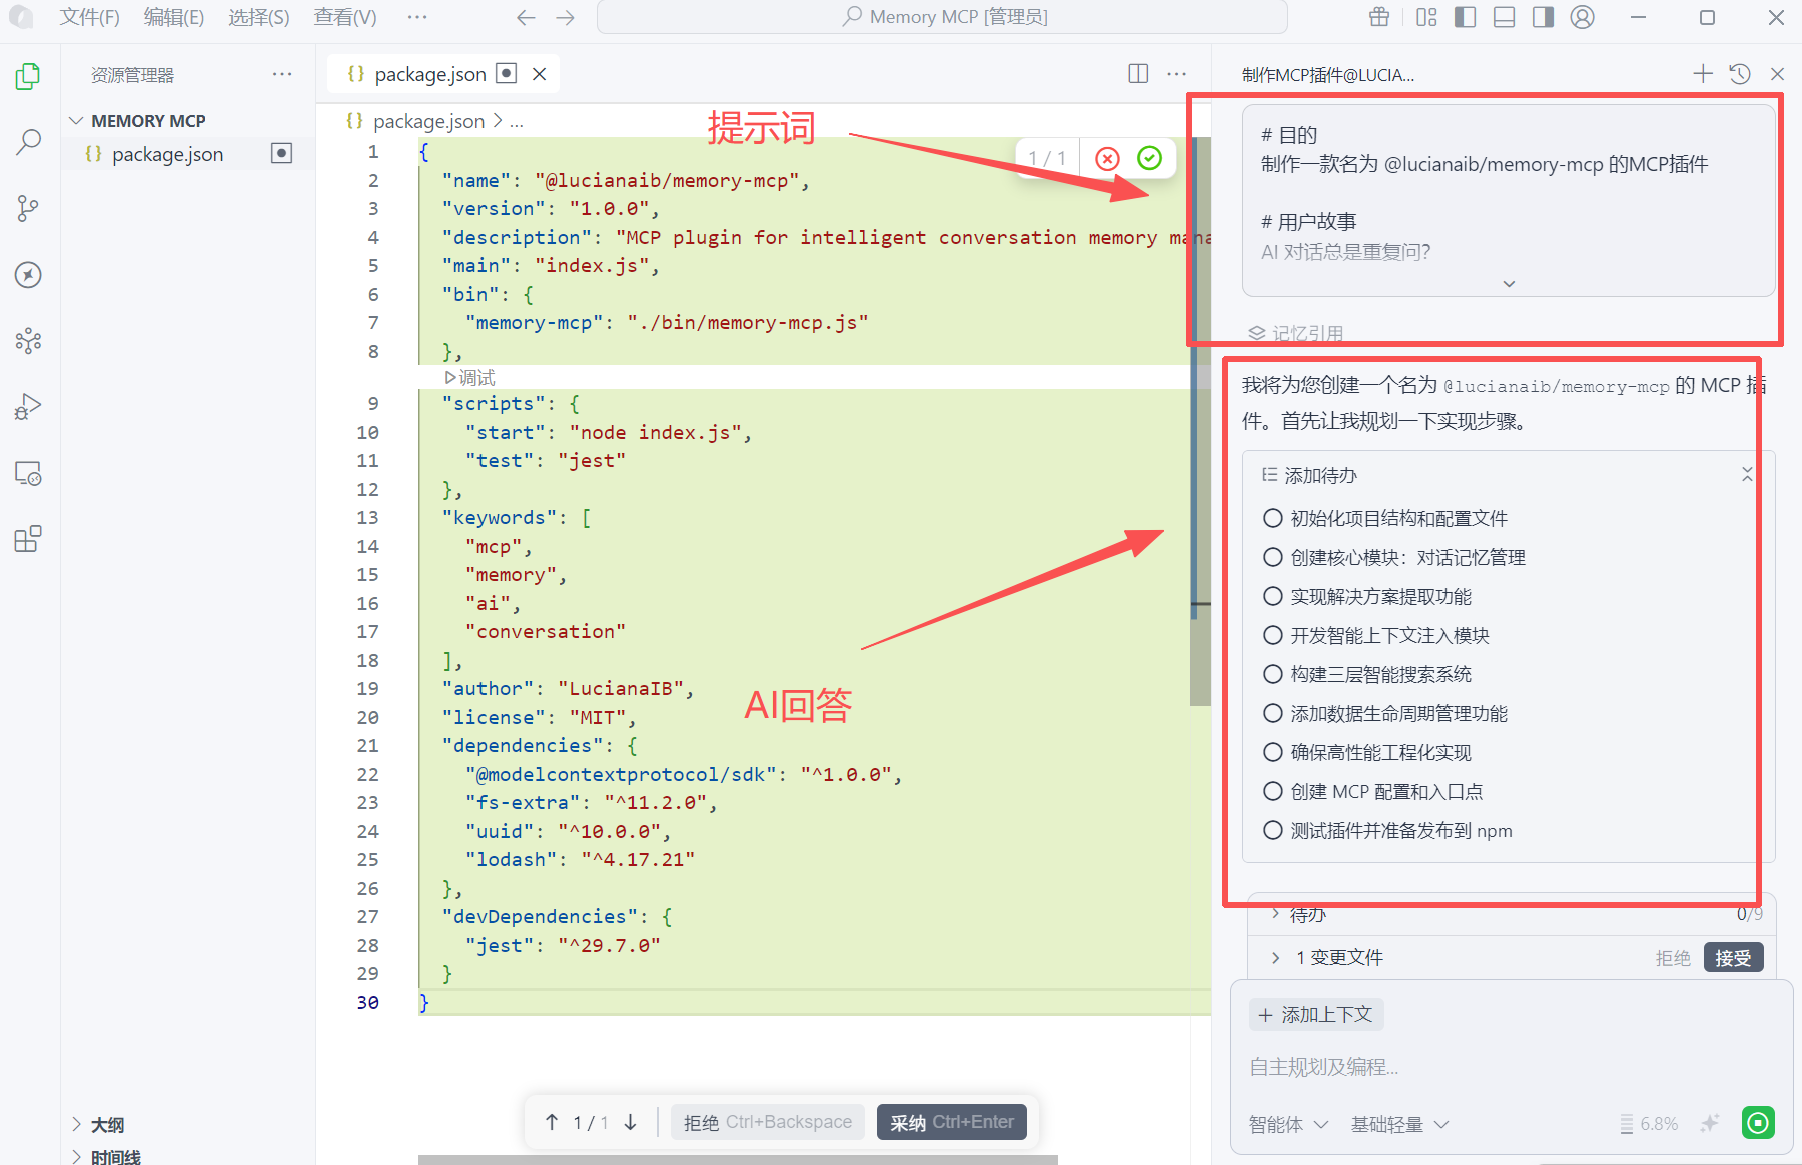Click 接受 for the changed file
Screen dimensions: 1802x1165
tap(1732, 958)
